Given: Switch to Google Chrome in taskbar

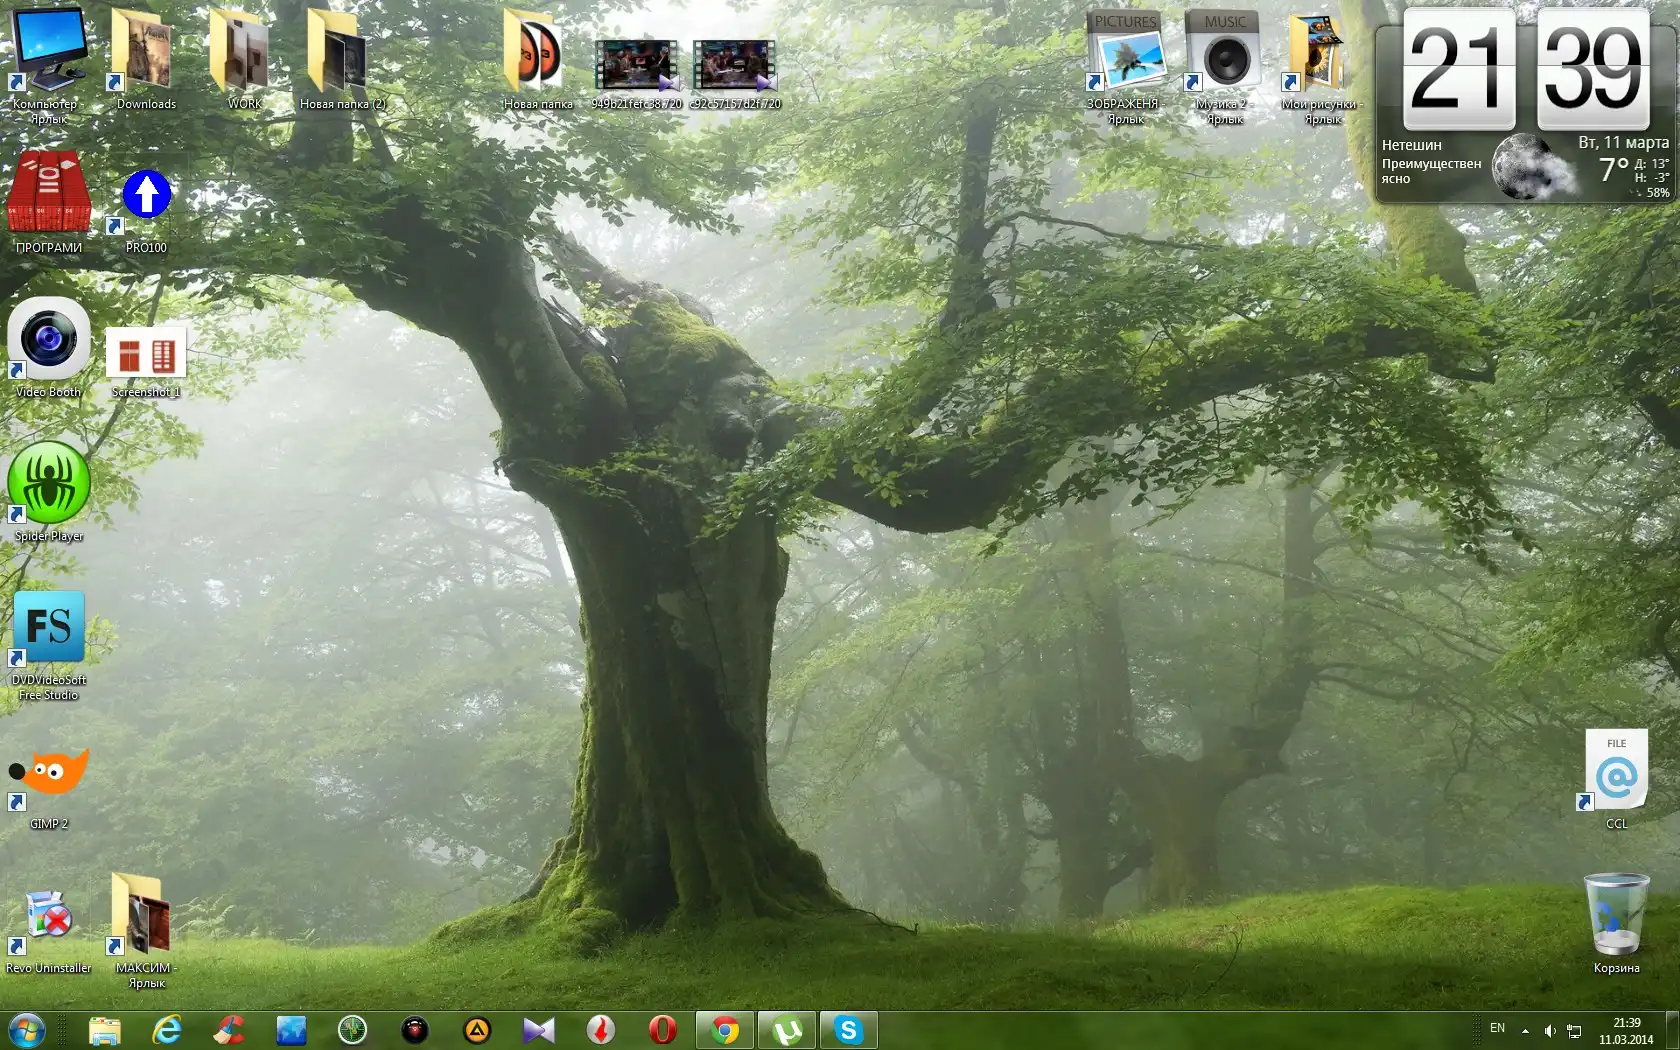Looking at the screenshot, I should (x=725, y=1030).
